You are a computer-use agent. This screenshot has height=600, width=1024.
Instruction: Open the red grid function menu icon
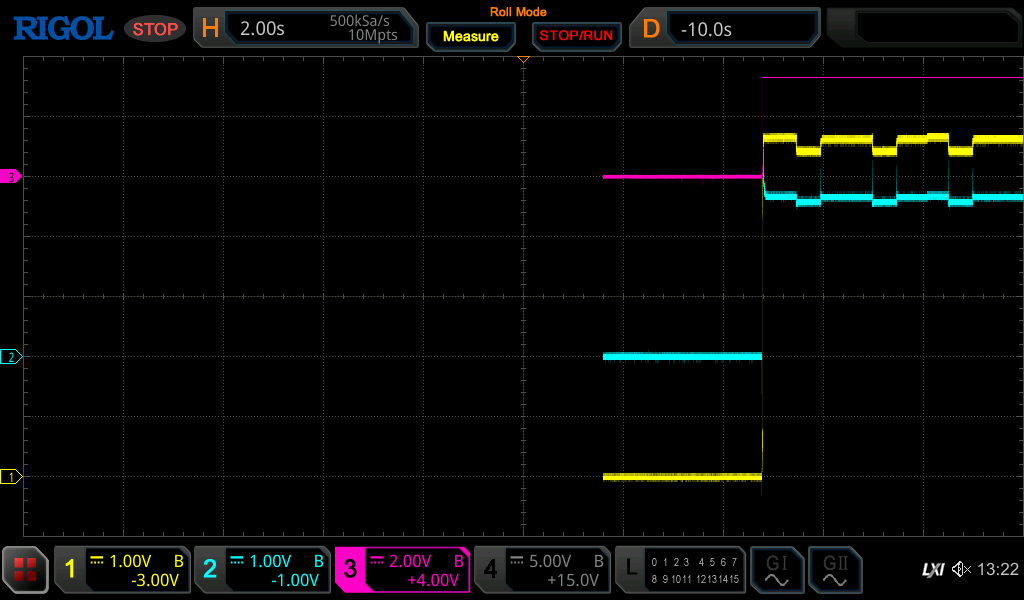25,569
